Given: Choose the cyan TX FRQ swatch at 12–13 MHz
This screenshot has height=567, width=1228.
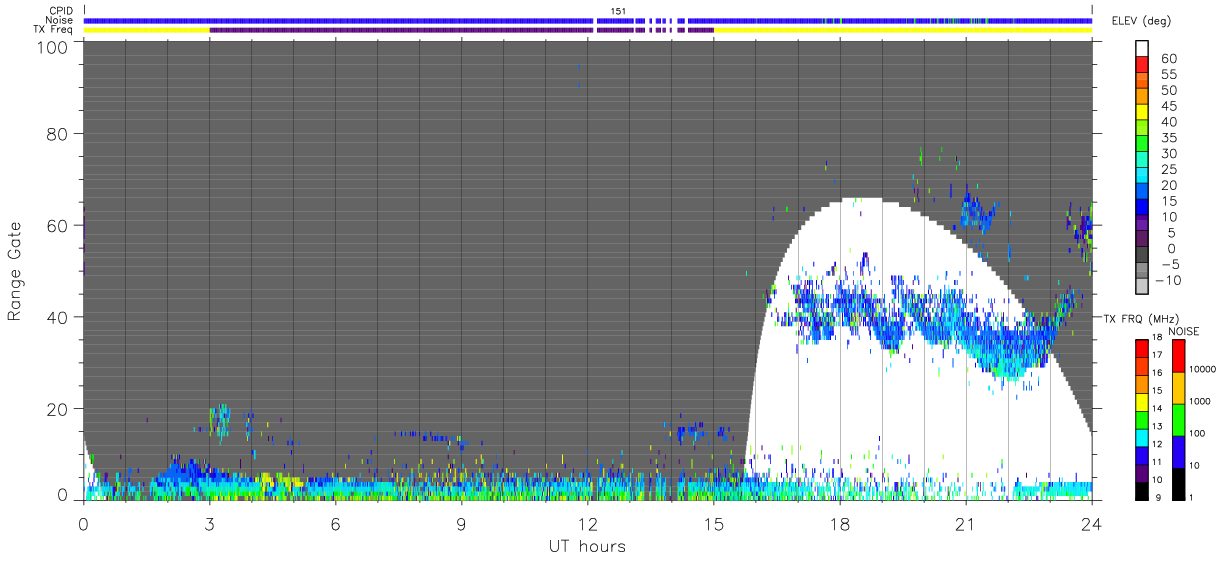Looking at the screenshot, I should coord(1143,436).
